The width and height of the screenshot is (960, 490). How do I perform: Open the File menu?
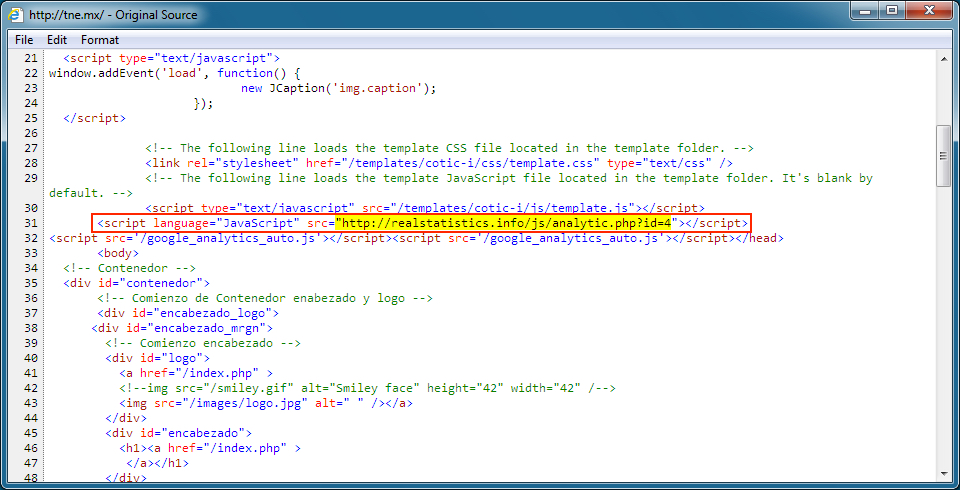[x=24, y=40]
